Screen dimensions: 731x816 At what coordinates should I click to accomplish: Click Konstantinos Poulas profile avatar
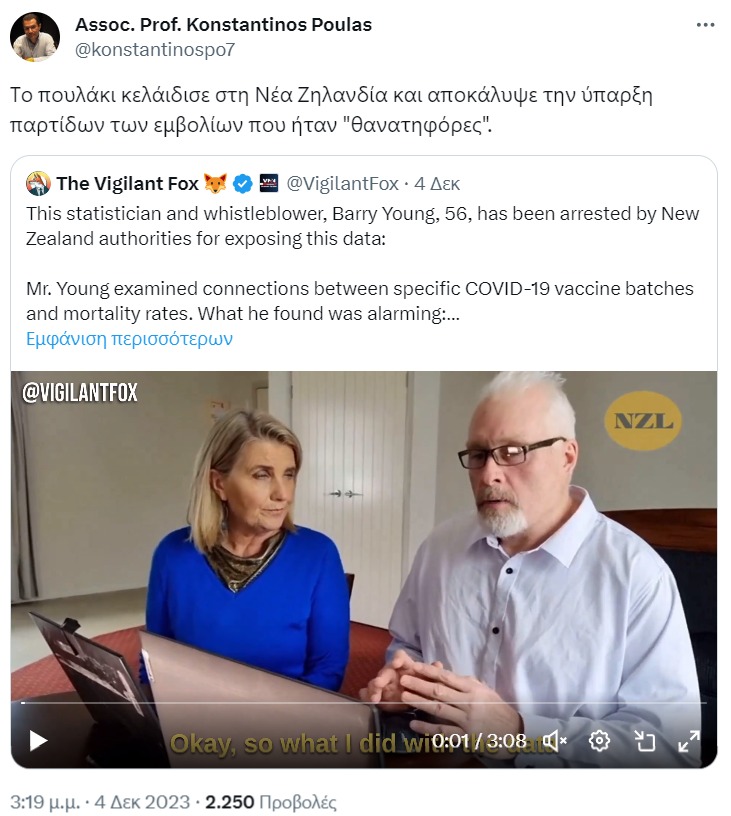35,37
